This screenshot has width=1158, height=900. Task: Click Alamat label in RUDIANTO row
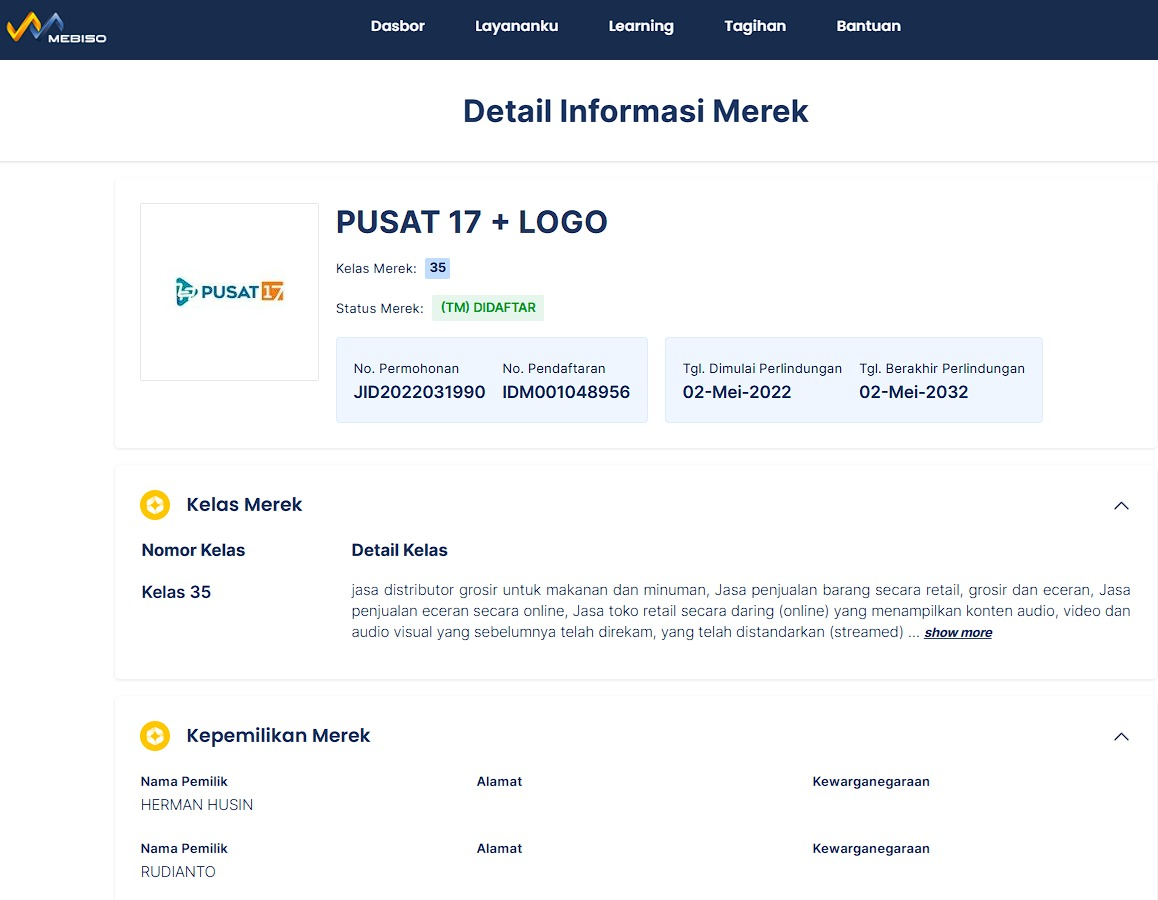(499, 848)
